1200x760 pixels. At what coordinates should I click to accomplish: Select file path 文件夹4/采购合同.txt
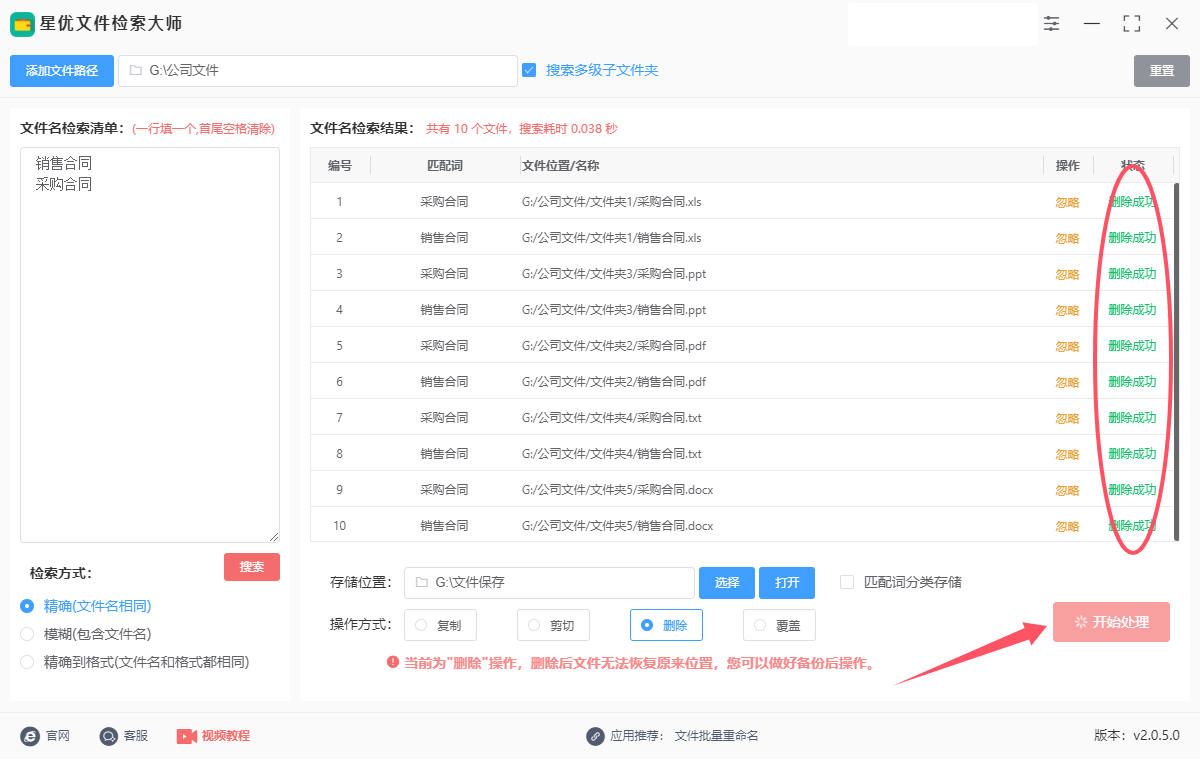[612, 418]
